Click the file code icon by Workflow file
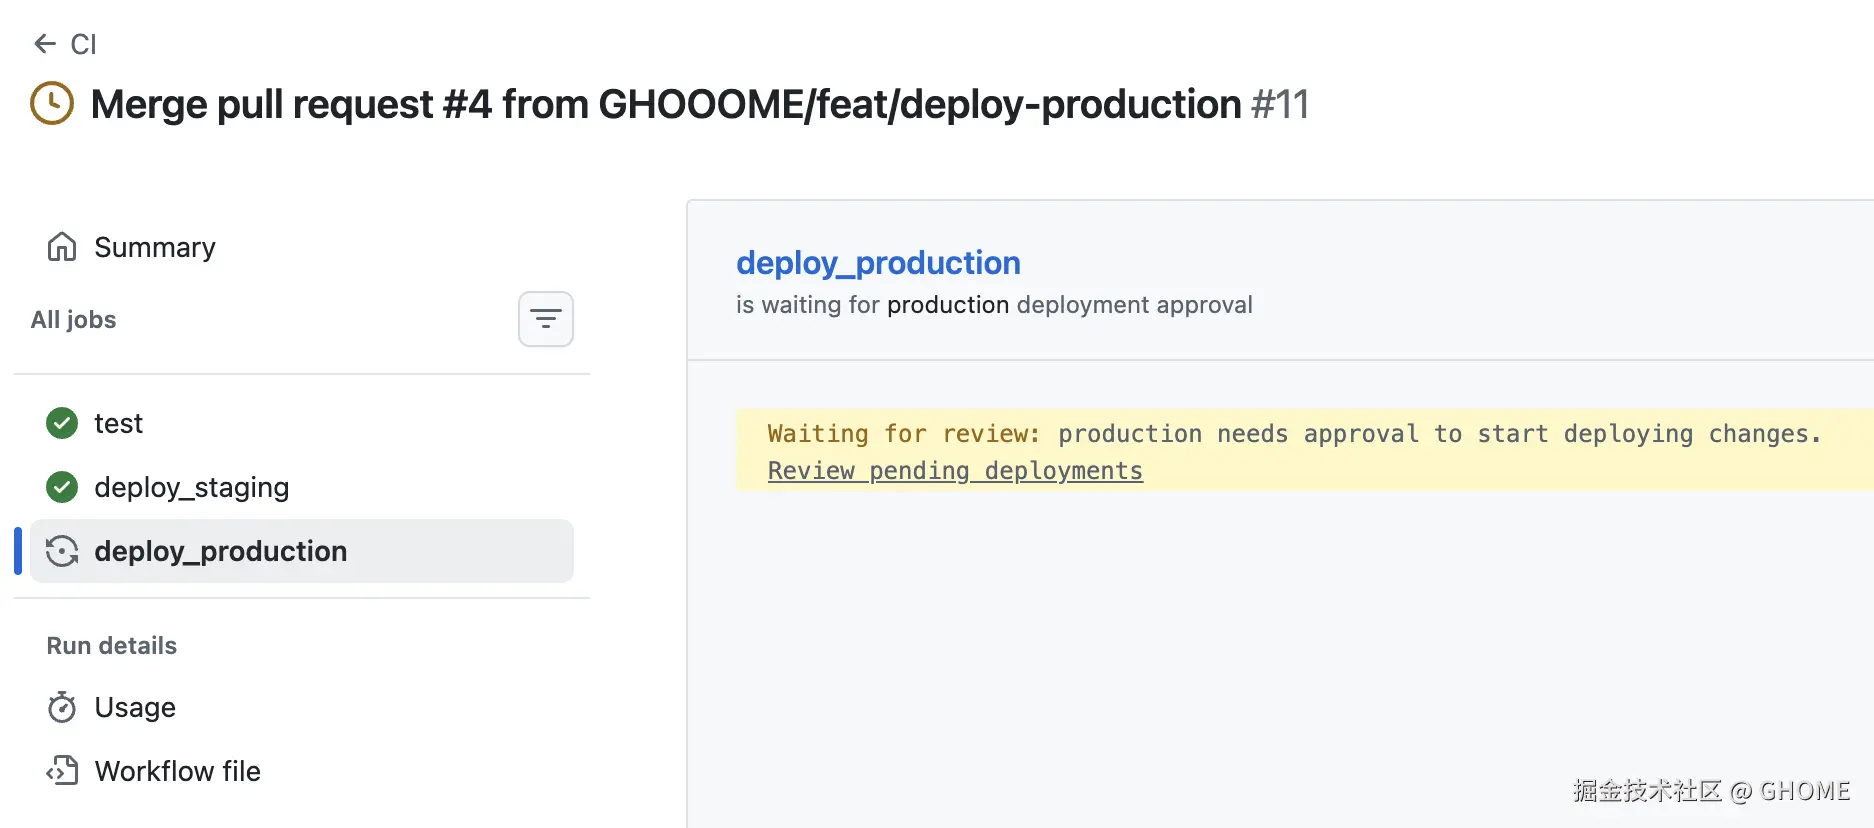This screenshot has width=1874, height=828. pos(62,771)
